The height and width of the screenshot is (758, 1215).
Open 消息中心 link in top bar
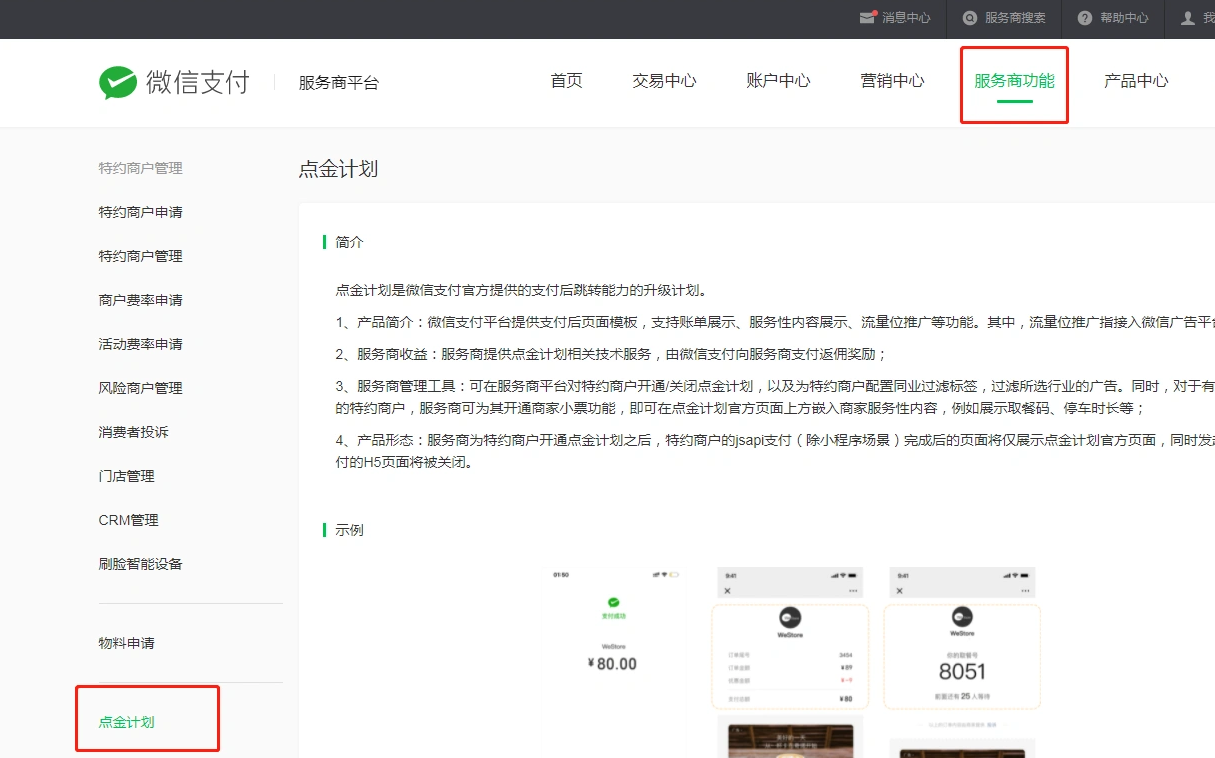coord(906,18)
